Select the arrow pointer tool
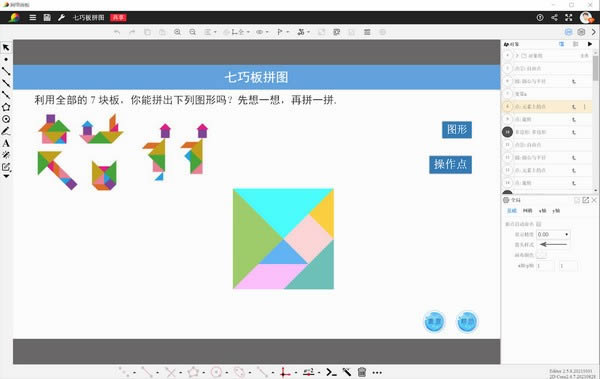This screenshot has height=379, width=600. click(x=6, y=47)
